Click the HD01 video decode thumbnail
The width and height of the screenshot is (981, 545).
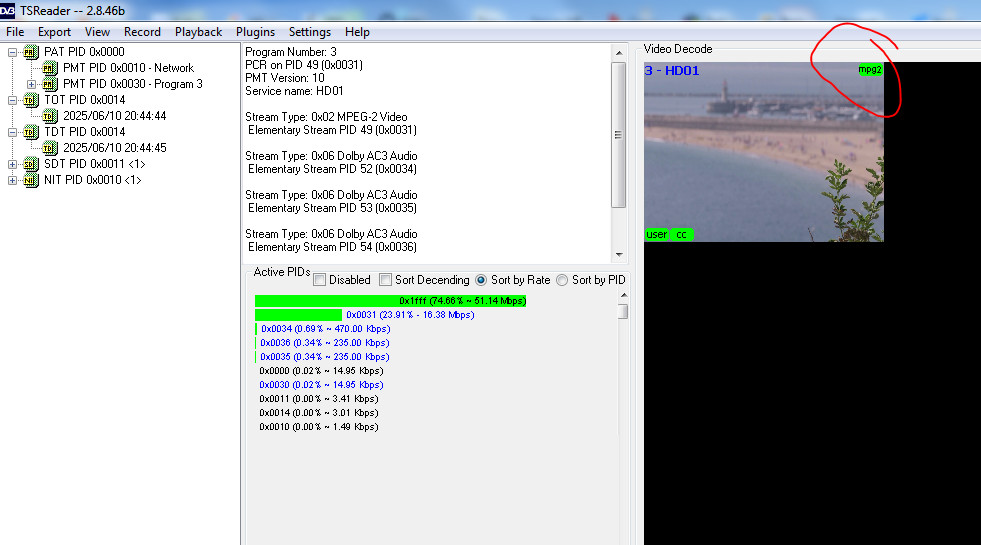(x=763, y=152)
